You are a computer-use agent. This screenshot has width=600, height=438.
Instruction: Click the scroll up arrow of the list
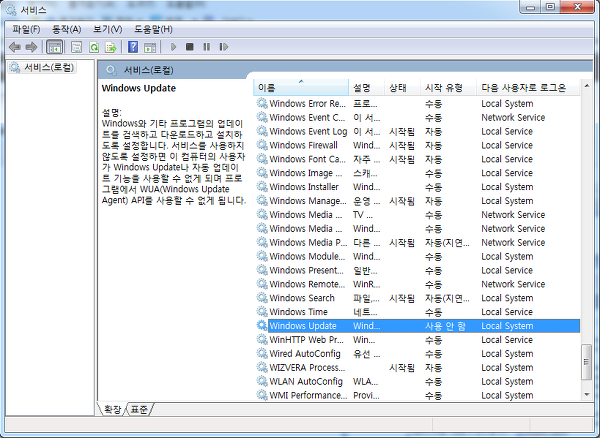pos(587,86)
